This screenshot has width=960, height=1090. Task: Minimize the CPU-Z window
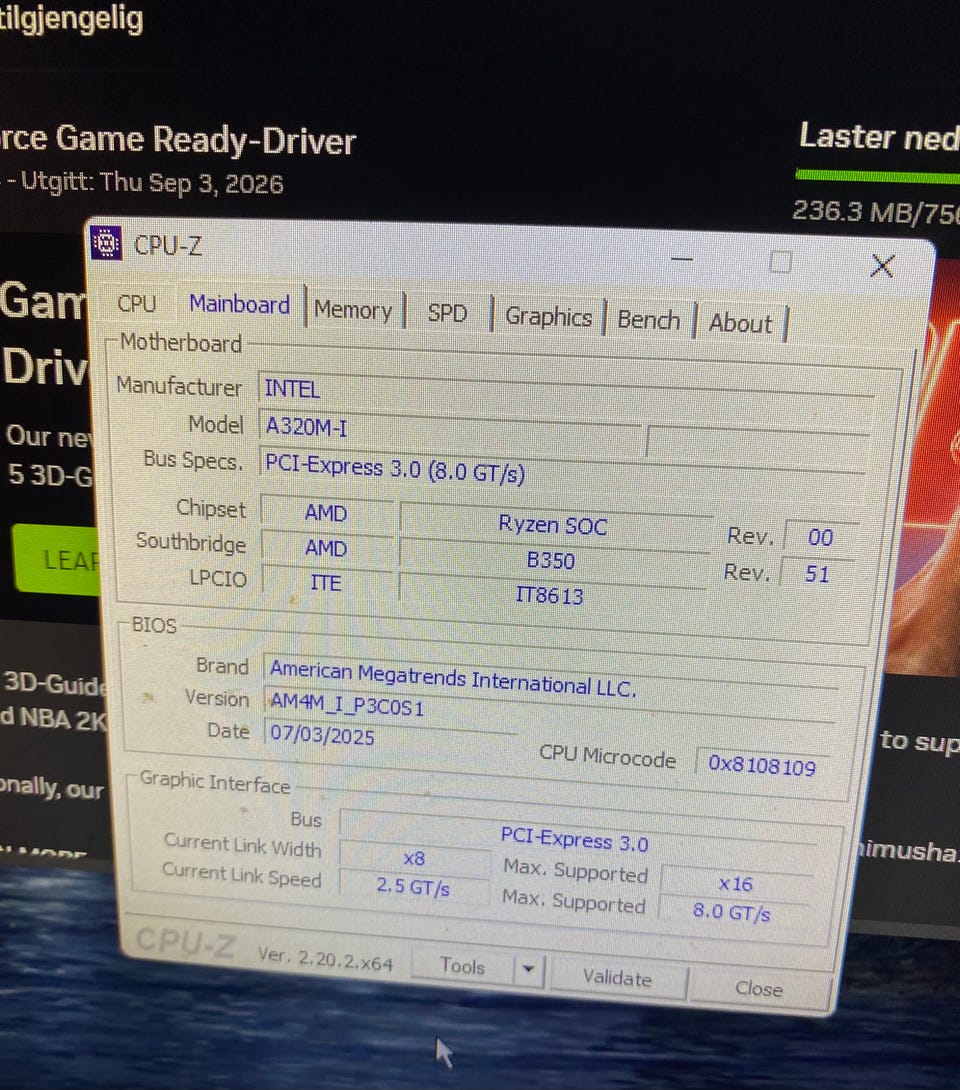point(682,259)
